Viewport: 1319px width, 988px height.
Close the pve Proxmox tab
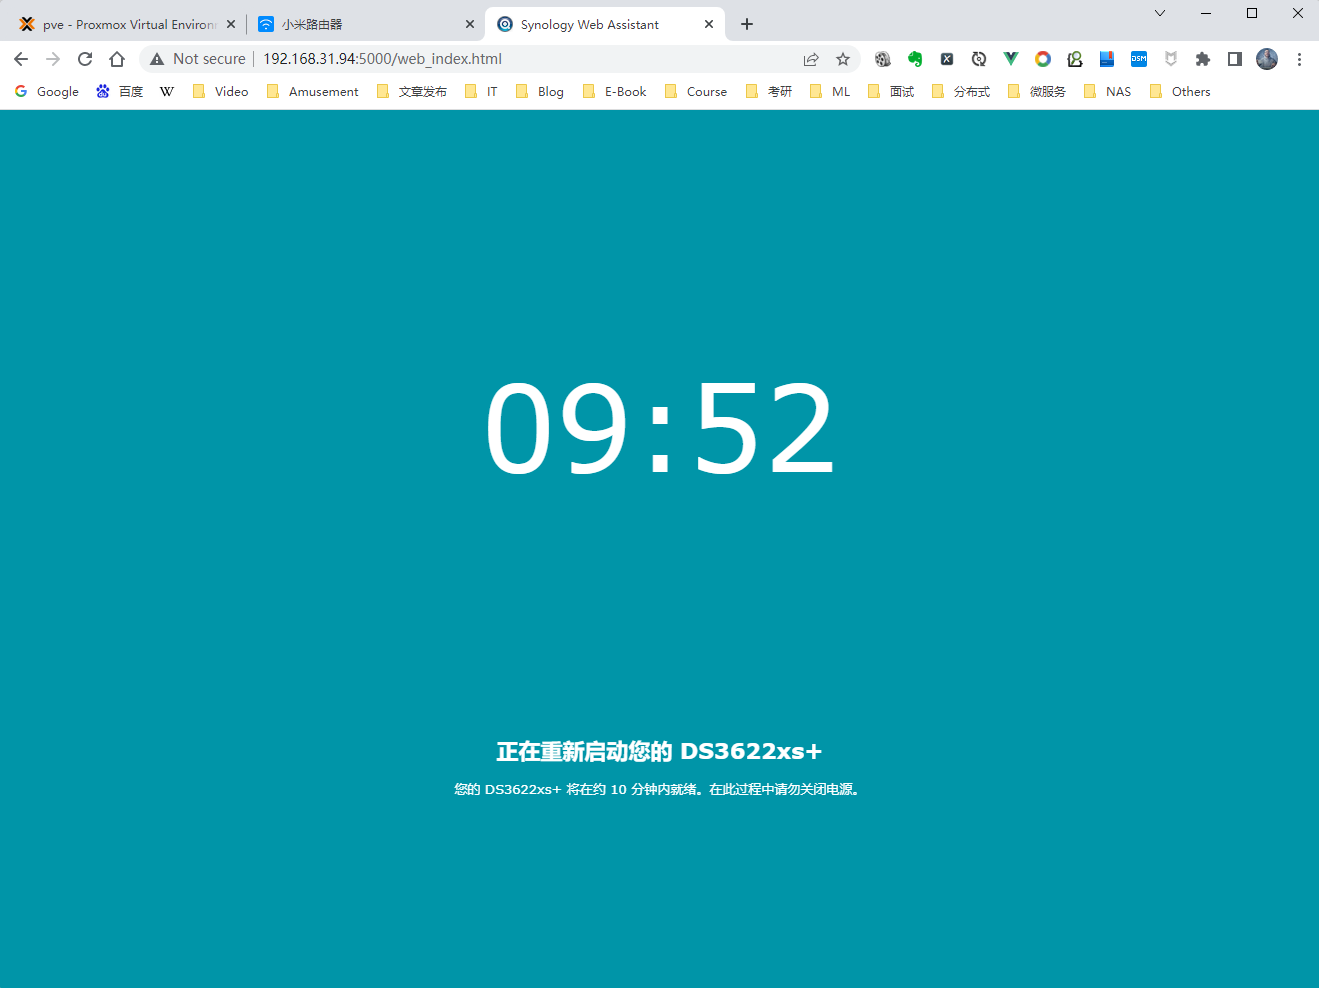pyautogui.click(x=231, y=24)
